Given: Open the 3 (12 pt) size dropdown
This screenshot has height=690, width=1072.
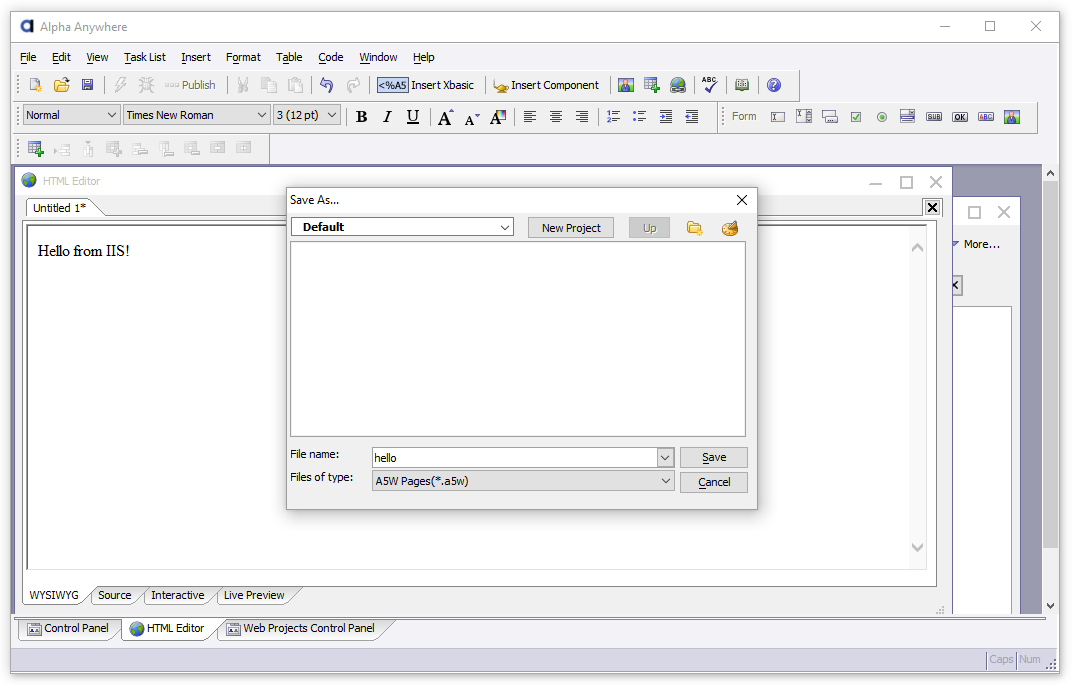Looking at the screenshot, I should coord(306,115).
